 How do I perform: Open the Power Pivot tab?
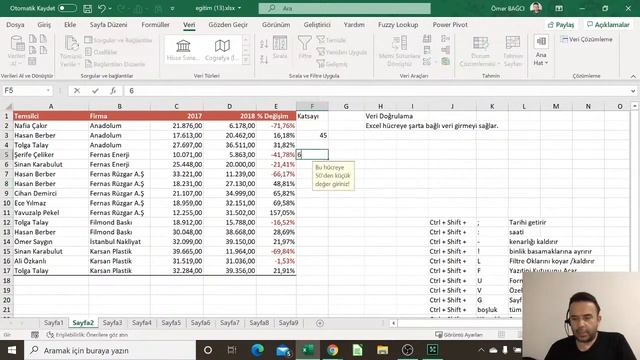click(450, 24)
